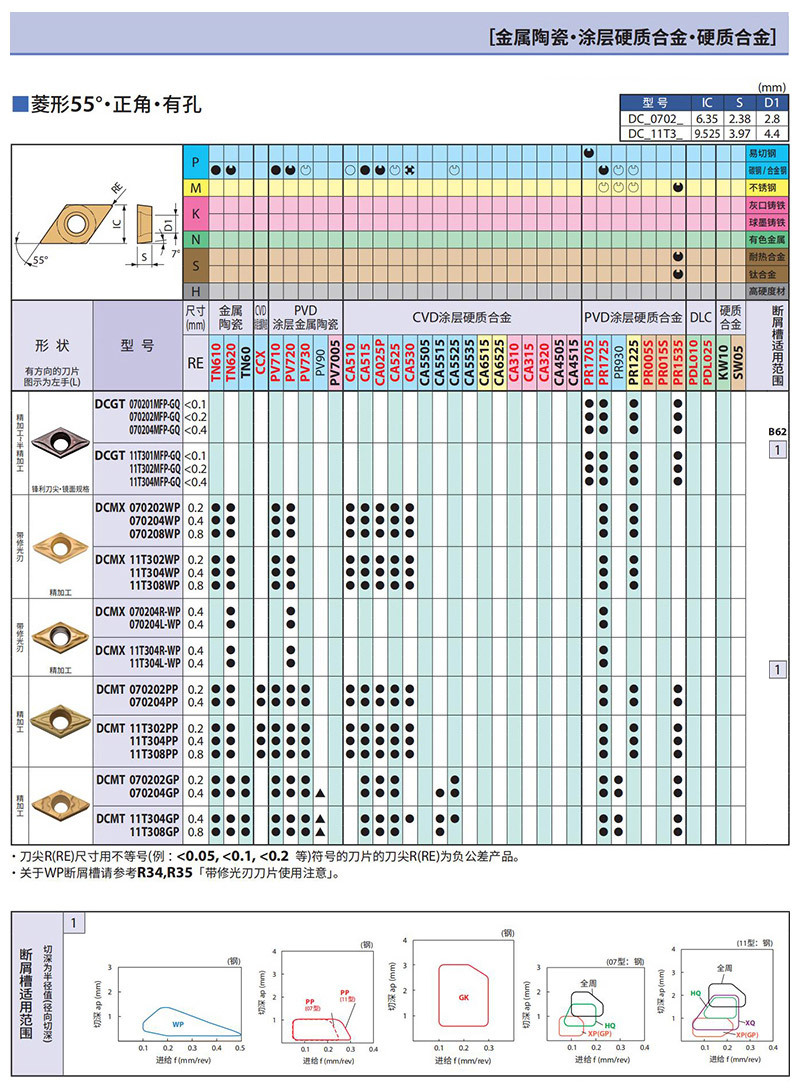Select the PV7005 grade header

coord(335,362)
